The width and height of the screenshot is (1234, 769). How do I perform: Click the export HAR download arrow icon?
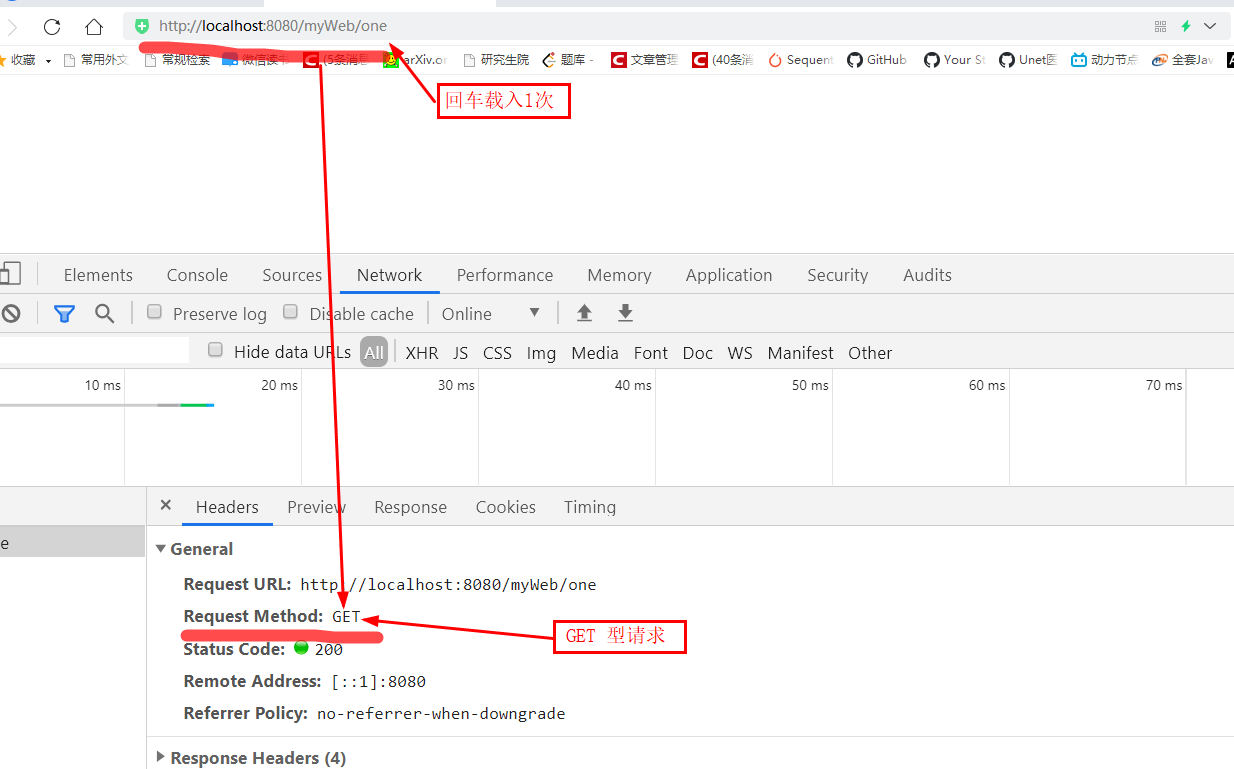[x=625, y=313]
